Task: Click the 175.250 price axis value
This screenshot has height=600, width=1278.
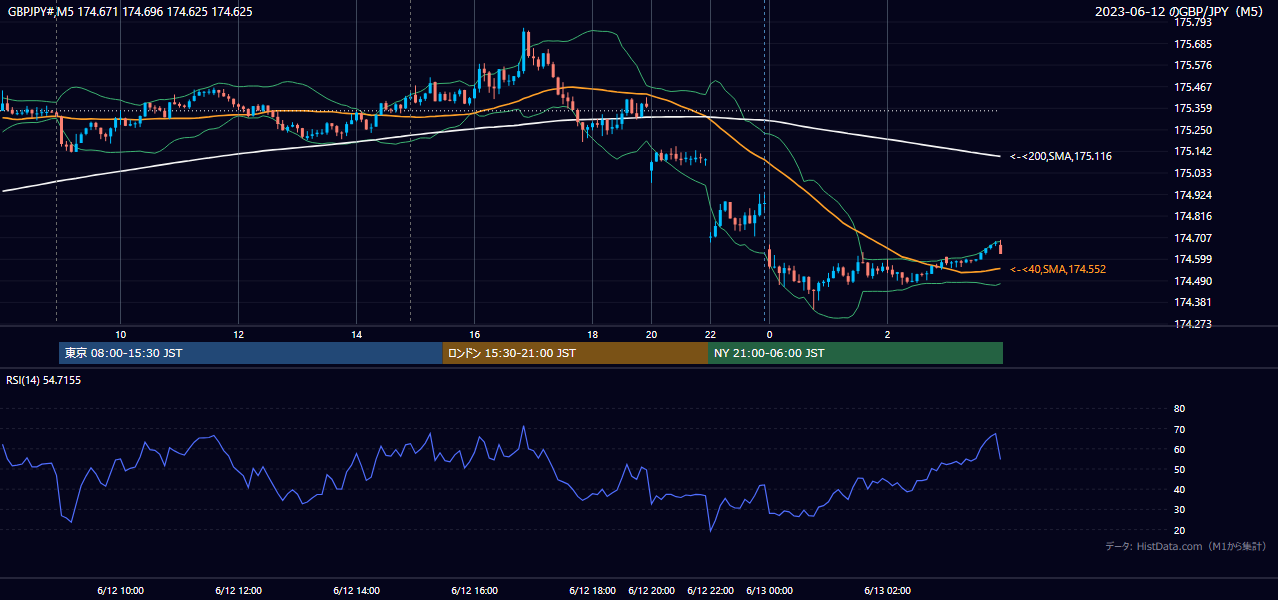Action: 1192,130
